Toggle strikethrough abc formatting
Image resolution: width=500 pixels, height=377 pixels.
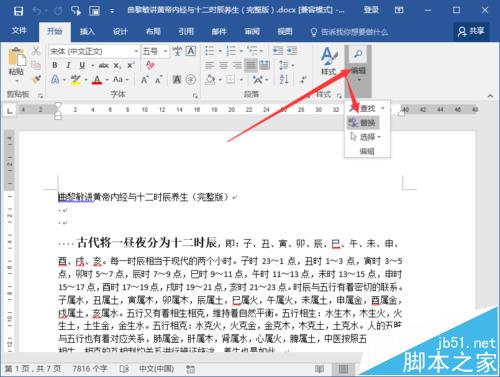pos(104,65)
